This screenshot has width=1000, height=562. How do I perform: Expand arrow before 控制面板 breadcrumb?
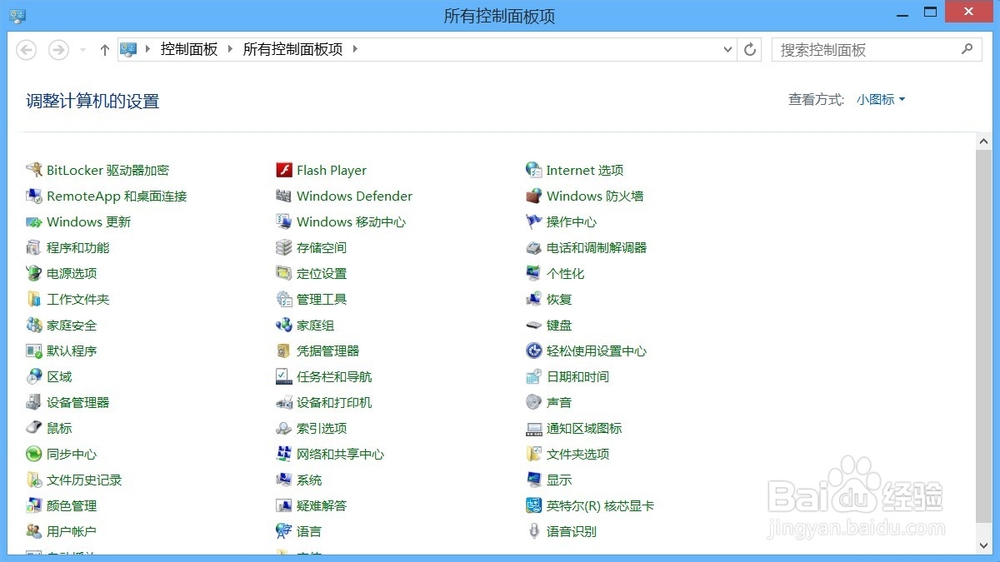(x=147, y=49)
